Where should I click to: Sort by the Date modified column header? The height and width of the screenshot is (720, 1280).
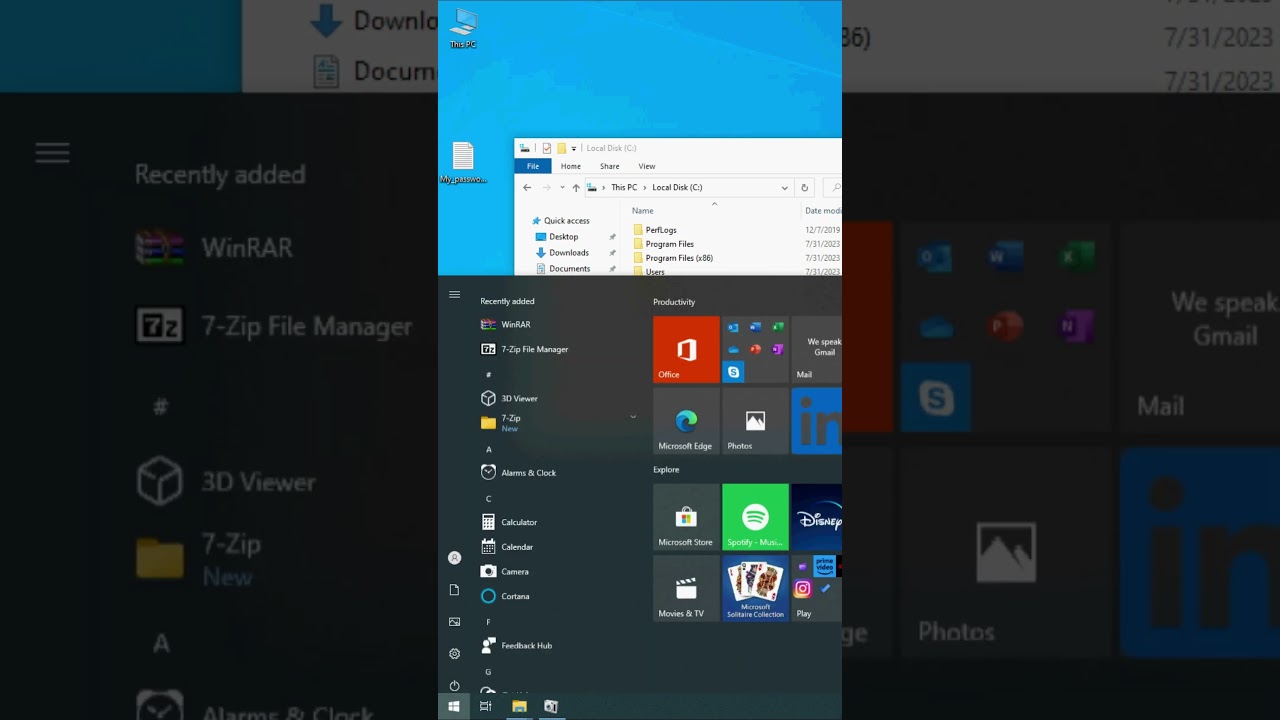click(823, 211)
